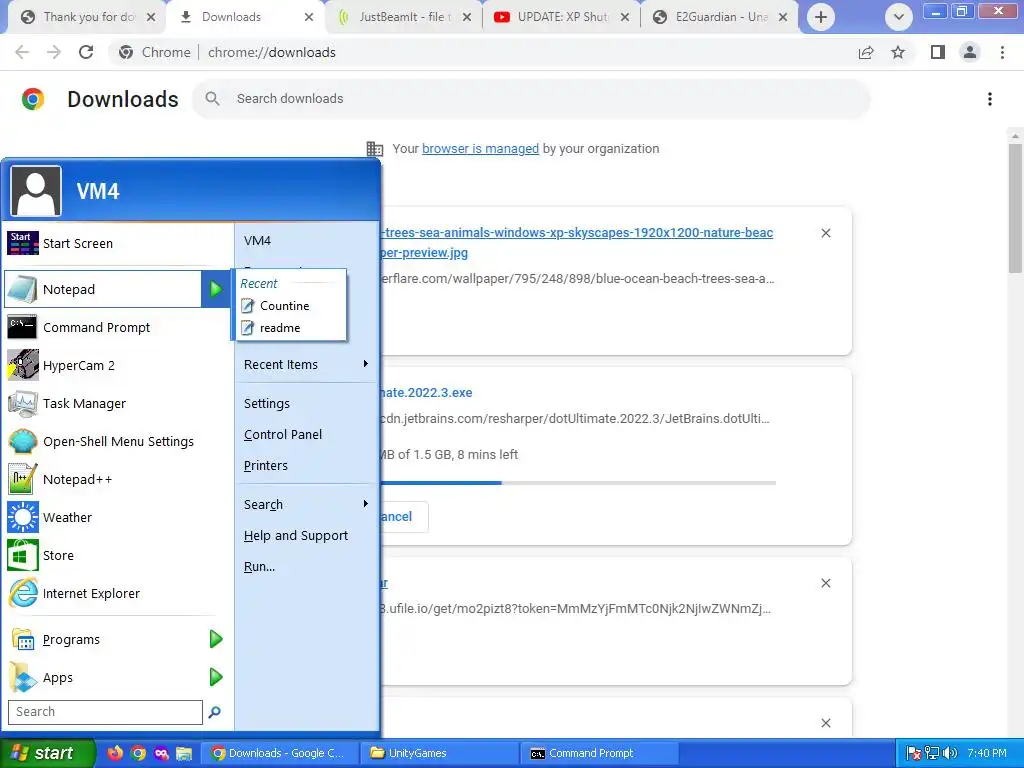Image resolution: width=1024 pixels, height=768 pixels.
Task: Go back in Chrome
Action: (x=22, y=52)
